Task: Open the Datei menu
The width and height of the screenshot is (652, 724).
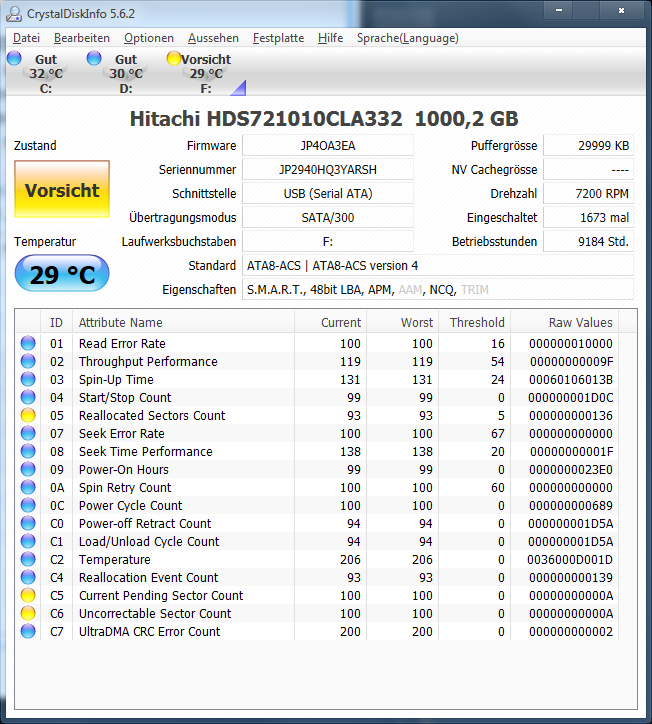Action: coord(26,38)
